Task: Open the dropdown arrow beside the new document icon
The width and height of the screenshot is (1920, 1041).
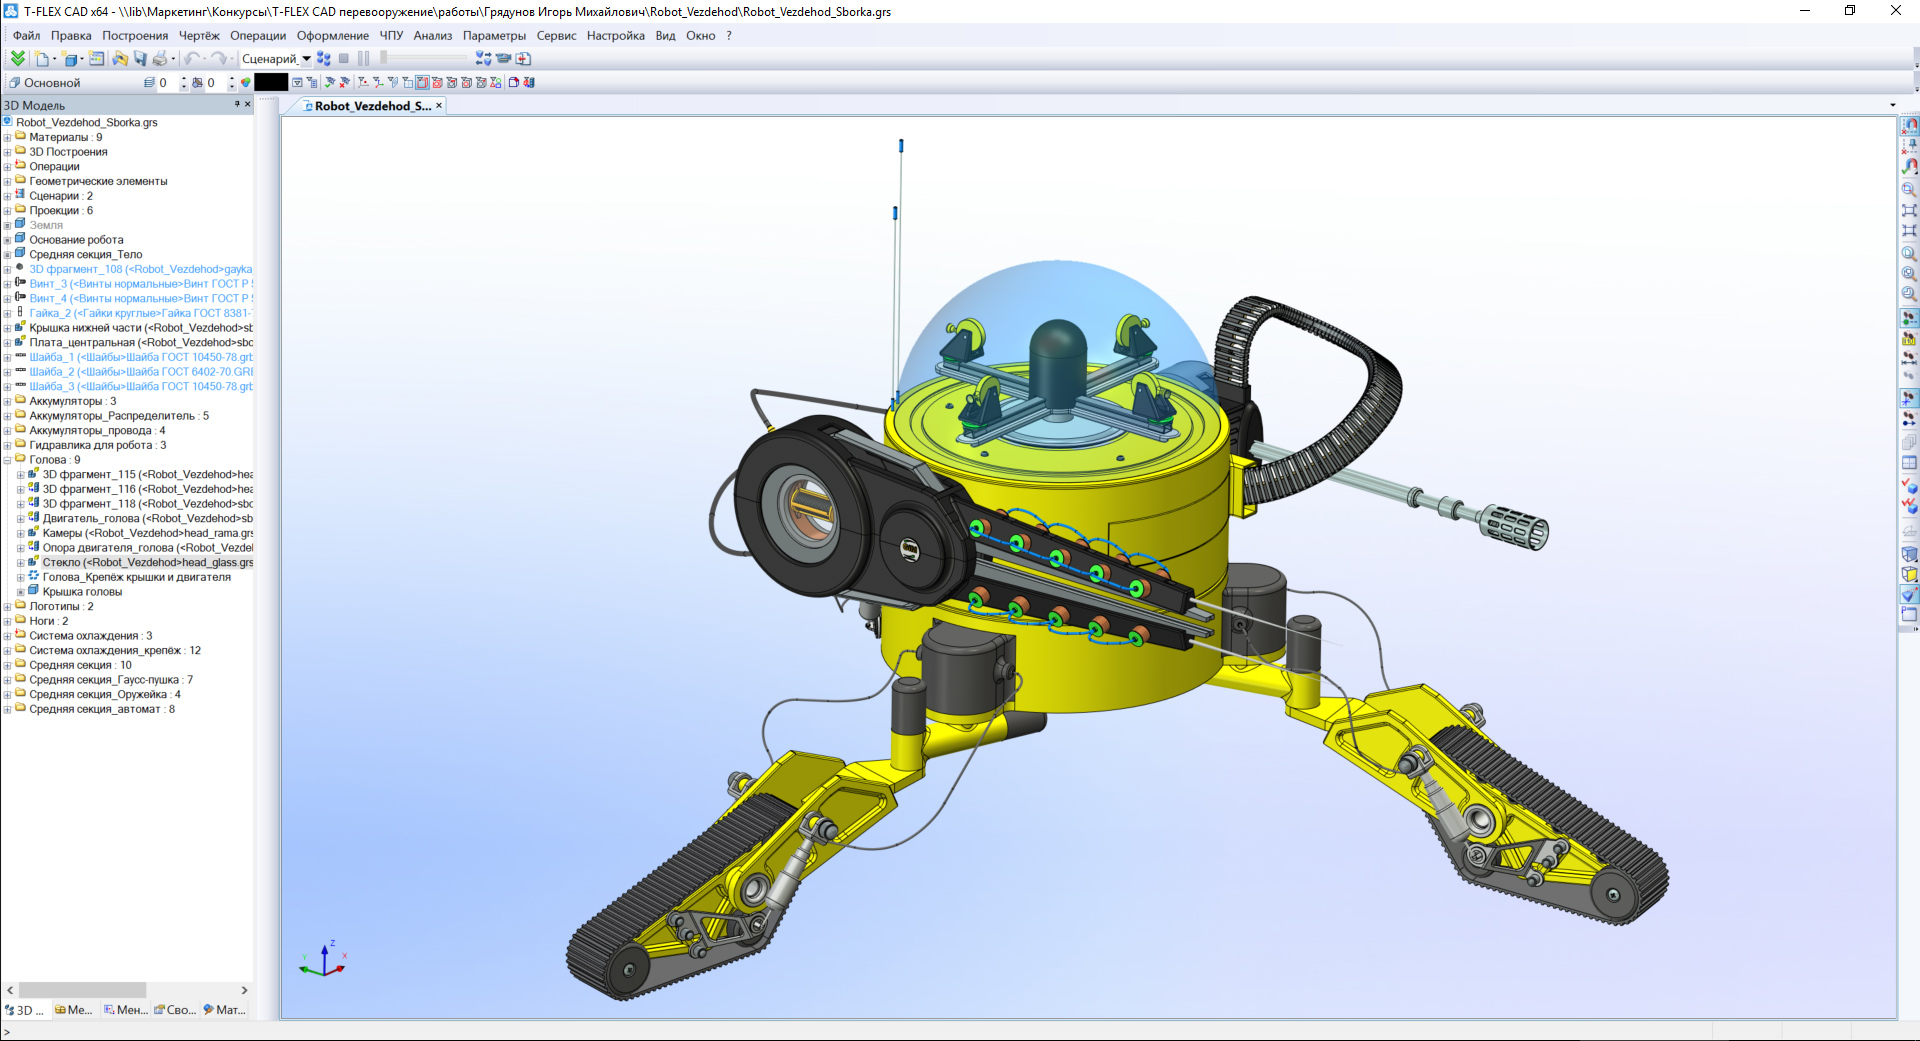Action: tap(55, 59)
